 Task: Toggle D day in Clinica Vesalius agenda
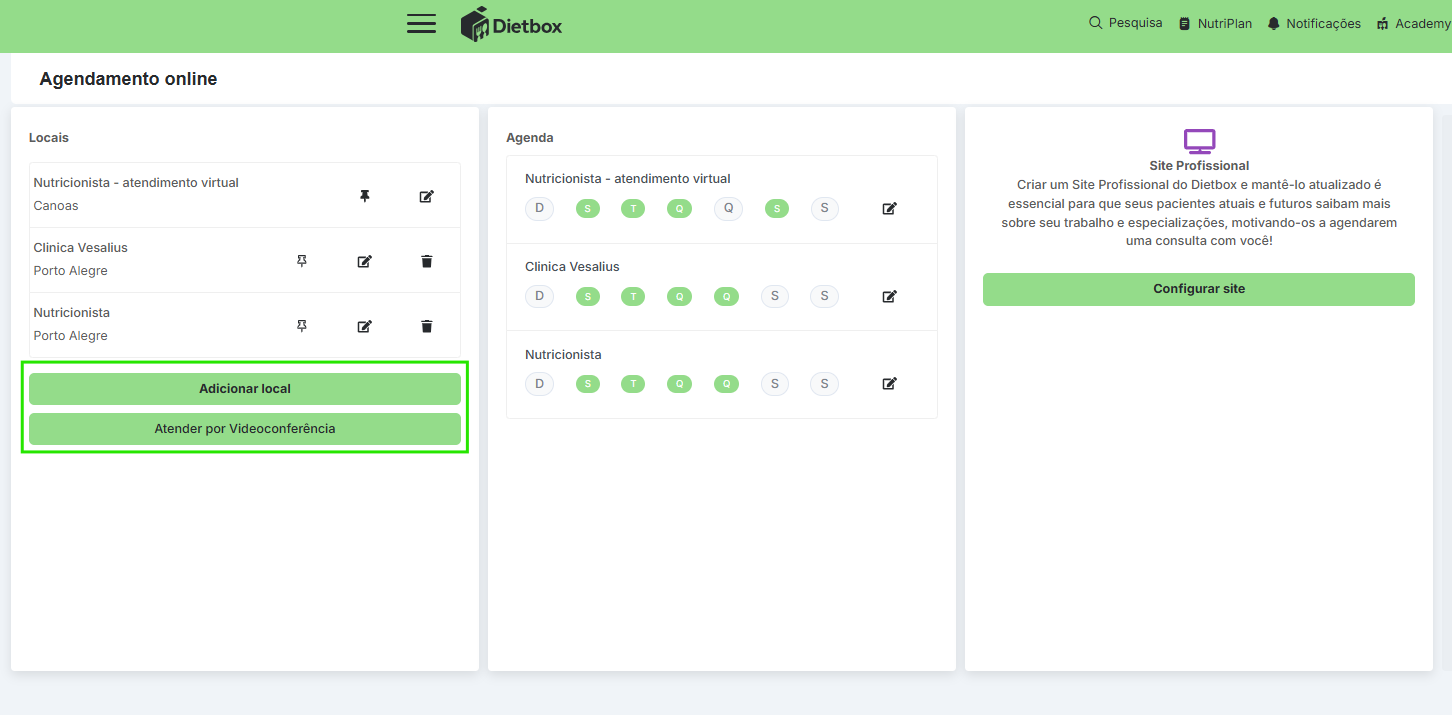539,296
